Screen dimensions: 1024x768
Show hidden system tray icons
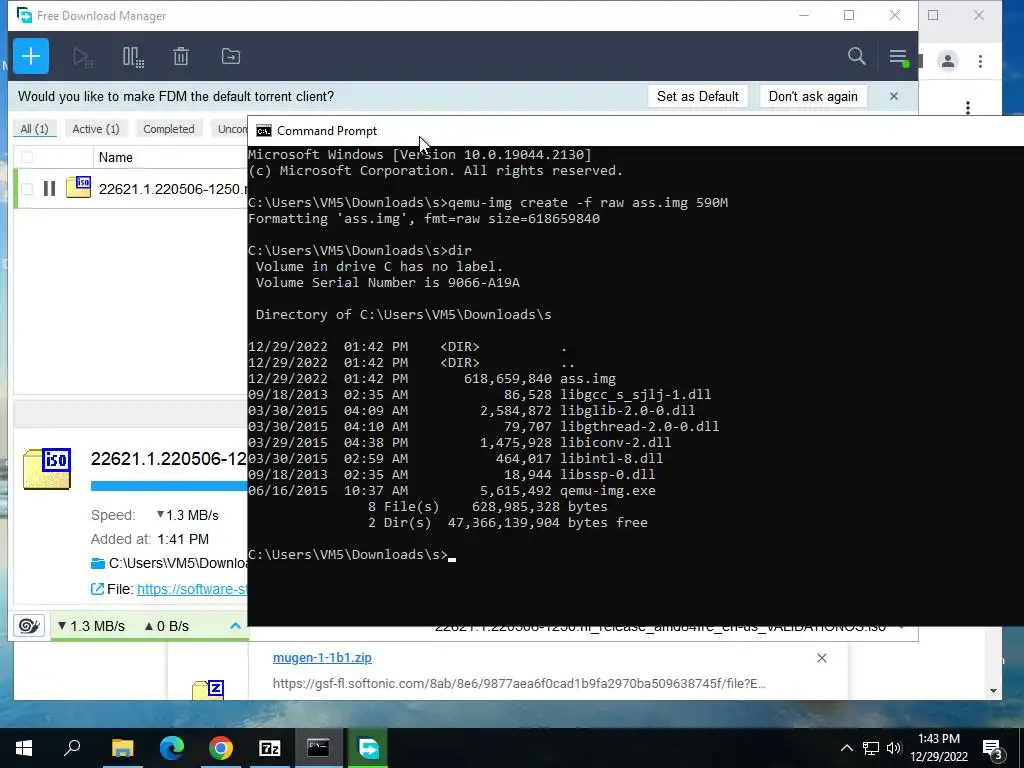pos(846,748)
